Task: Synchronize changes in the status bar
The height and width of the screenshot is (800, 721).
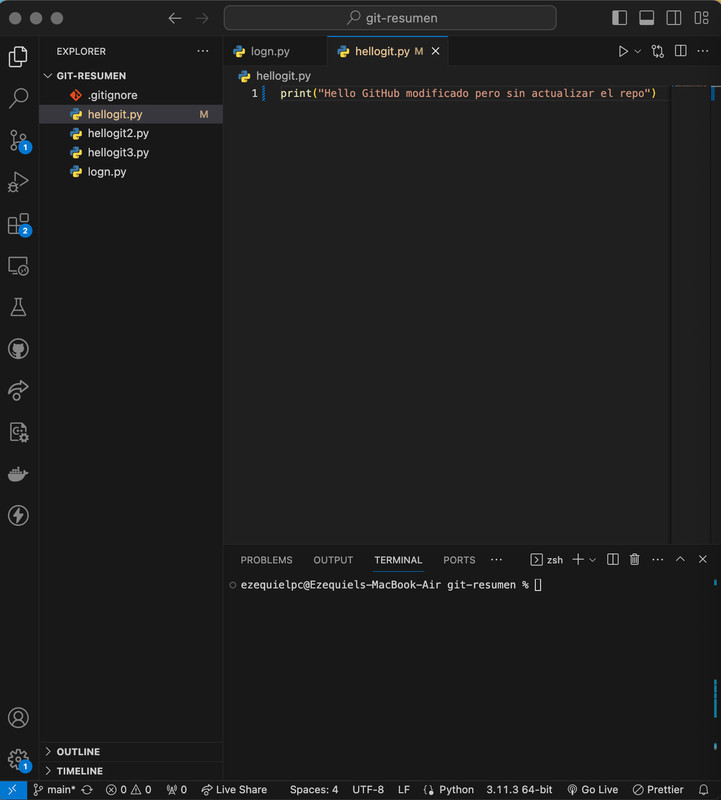Action: 87,790
